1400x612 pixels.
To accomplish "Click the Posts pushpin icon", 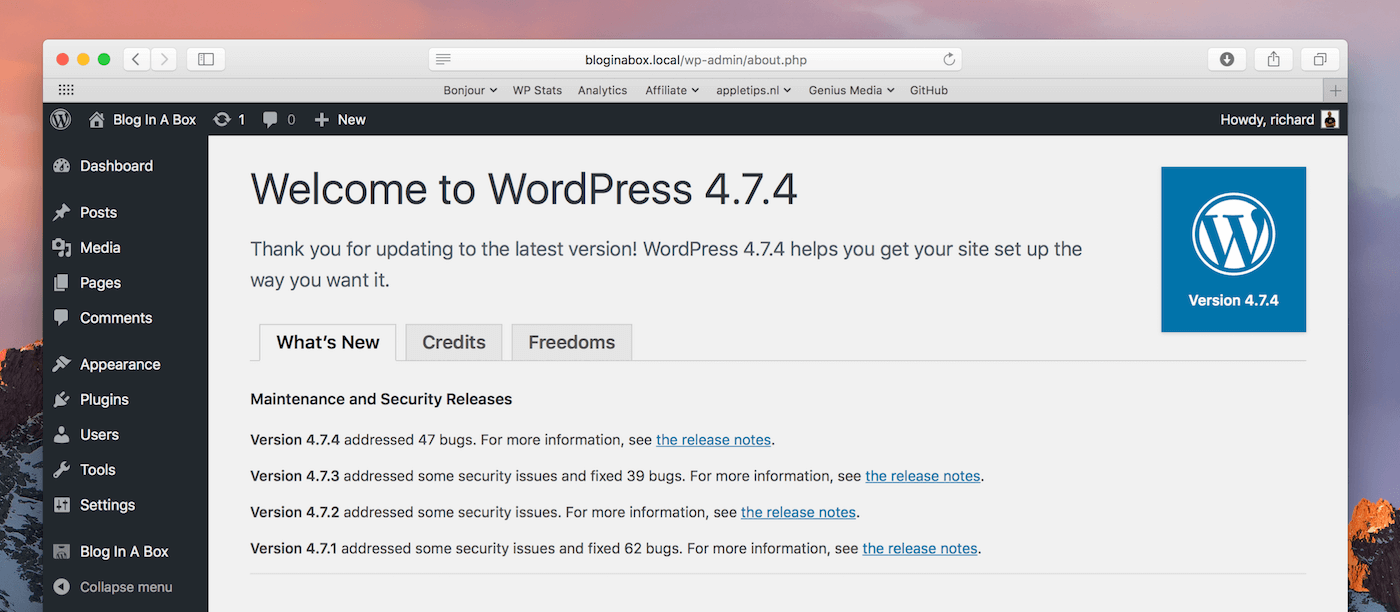I will click(62, 212).
